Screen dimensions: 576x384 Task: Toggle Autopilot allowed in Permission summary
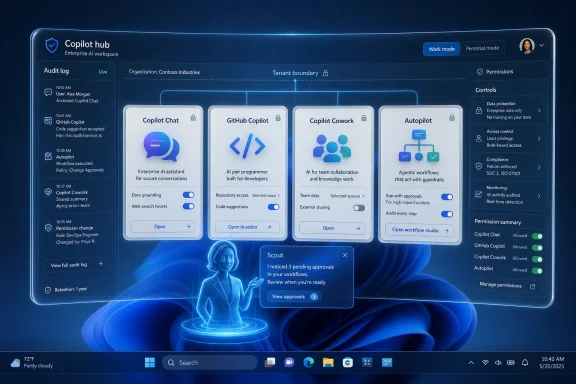[x=537, y=271]
